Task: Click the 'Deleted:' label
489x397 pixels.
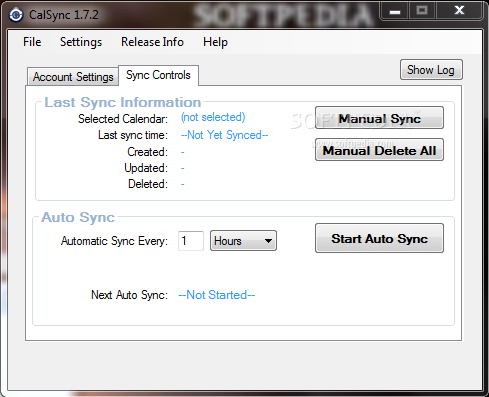Action: (148, 184)
